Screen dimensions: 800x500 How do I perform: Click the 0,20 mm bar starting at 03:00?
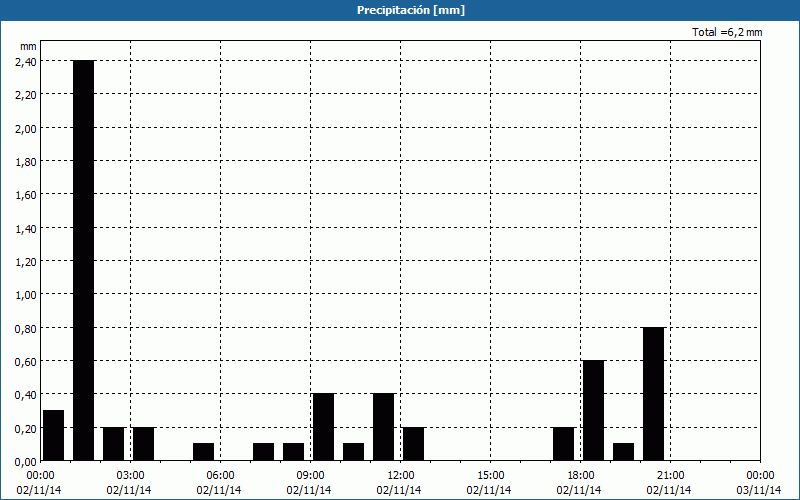(143, 444)
